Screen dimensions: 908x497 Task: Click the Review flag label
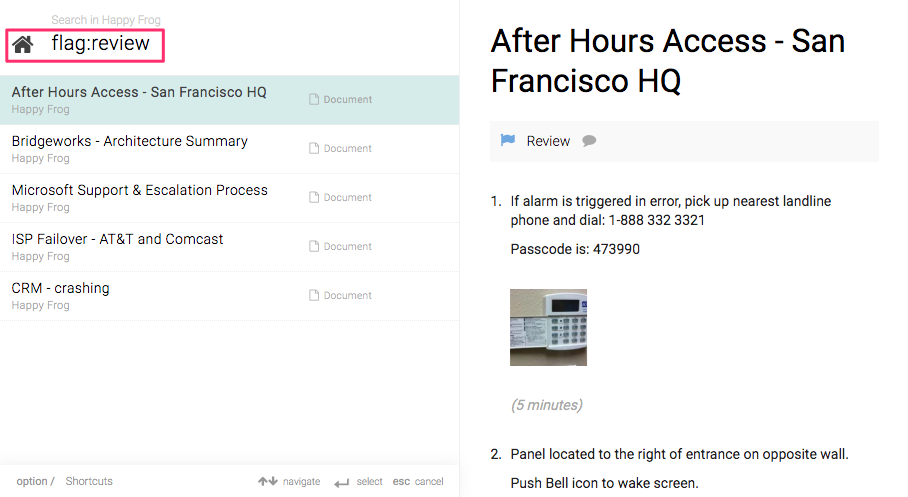pos(548,141)
